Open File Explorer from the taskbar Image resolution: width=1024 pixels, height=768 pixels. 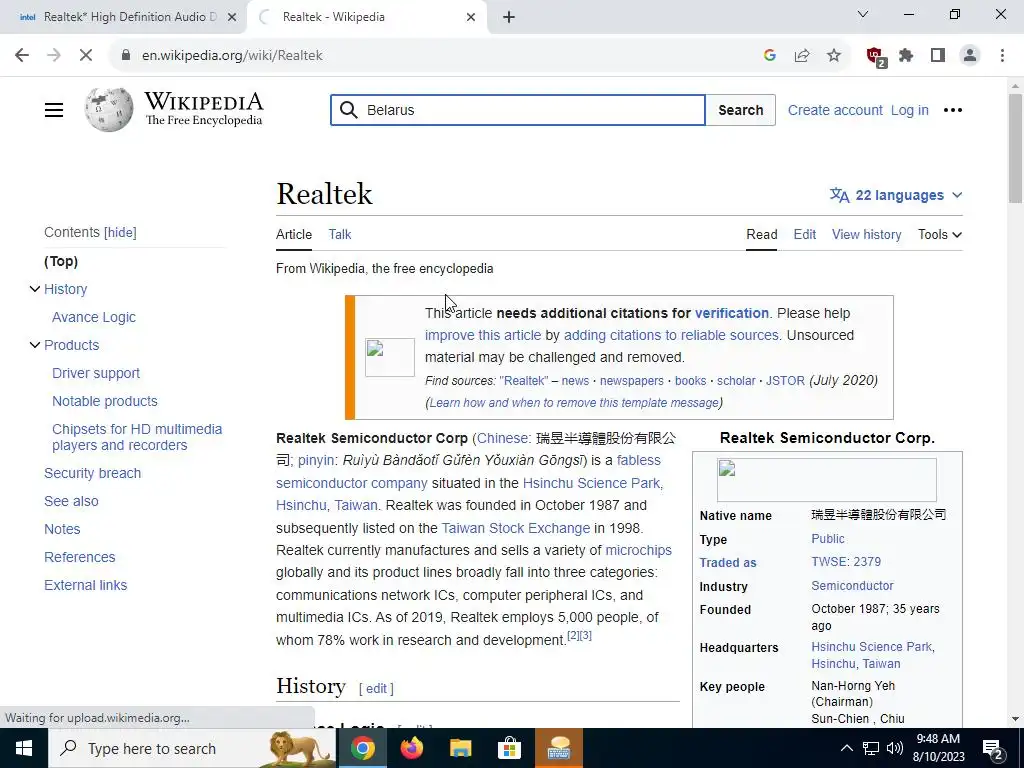460,748
